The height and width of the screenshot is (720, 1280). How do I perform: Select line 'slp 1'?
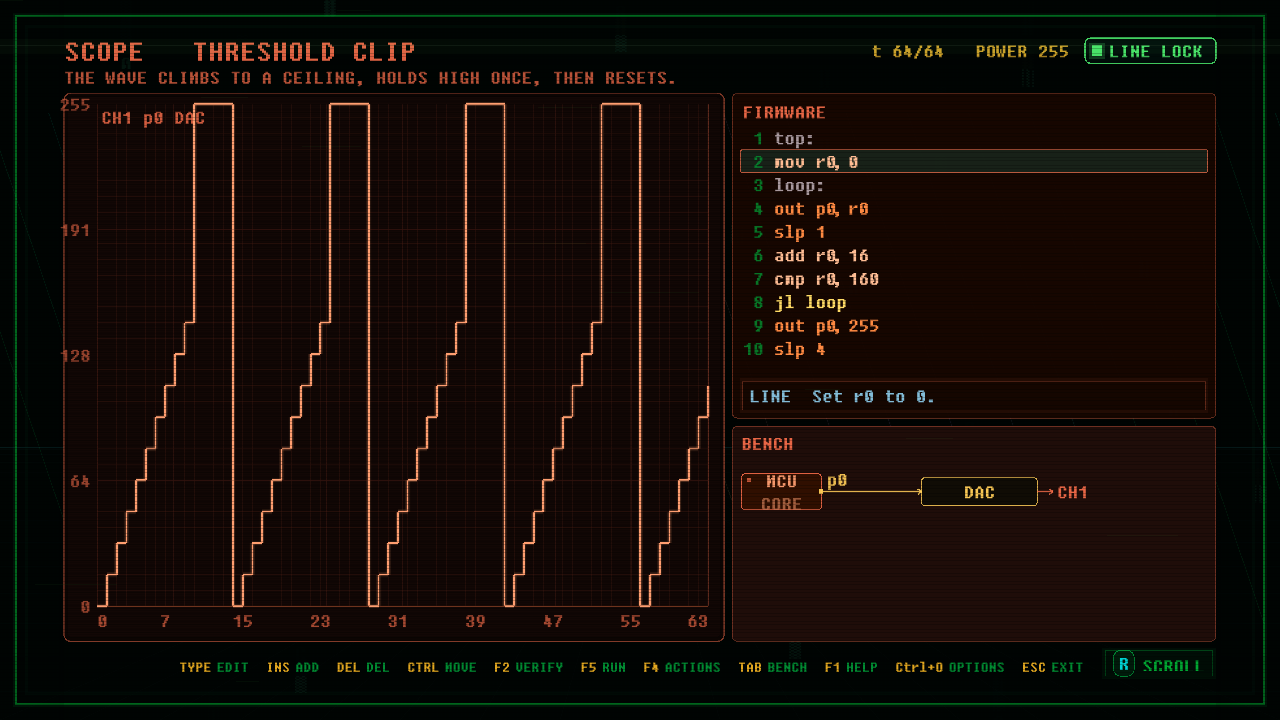tap(974, 232)
